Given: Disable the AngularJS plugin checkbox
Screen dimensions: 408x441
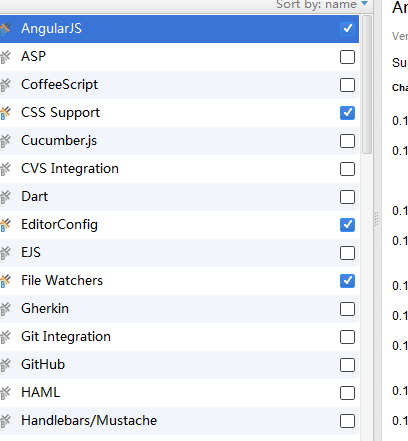Looking at the screenshot, I should [x=347, y=29].
